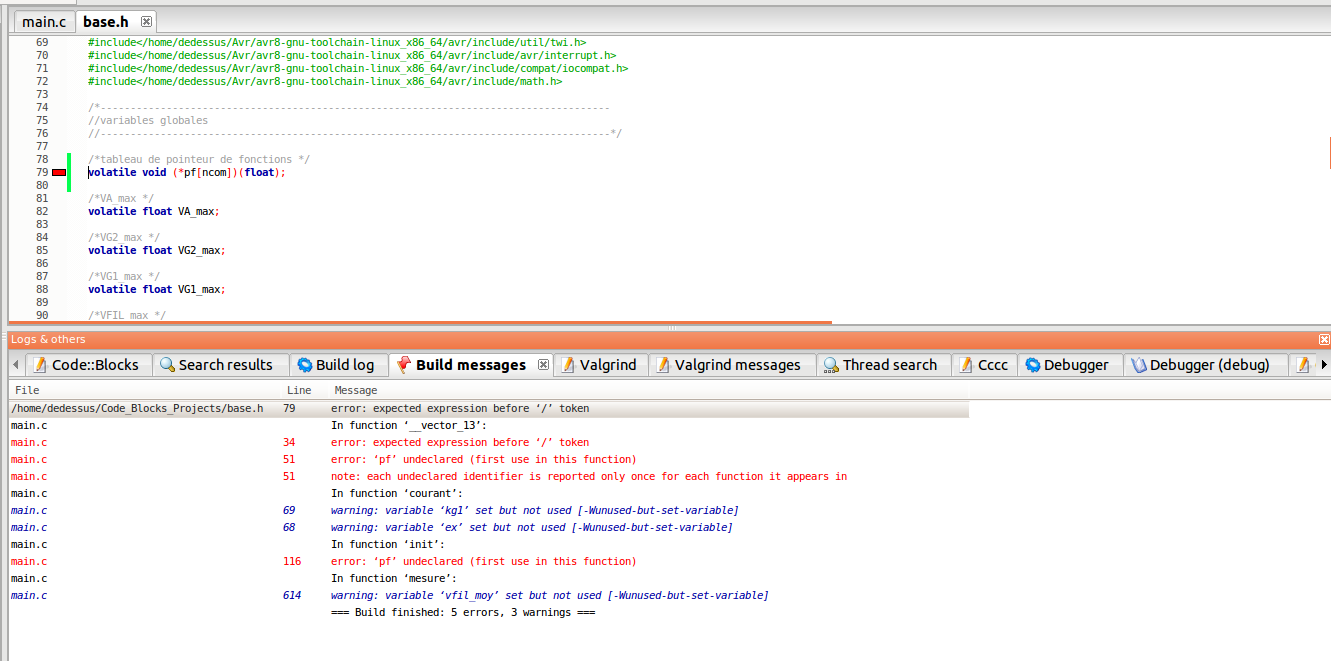Open the Valgrind tab
Screen dimensions: 1331x661
coord(600,365)
